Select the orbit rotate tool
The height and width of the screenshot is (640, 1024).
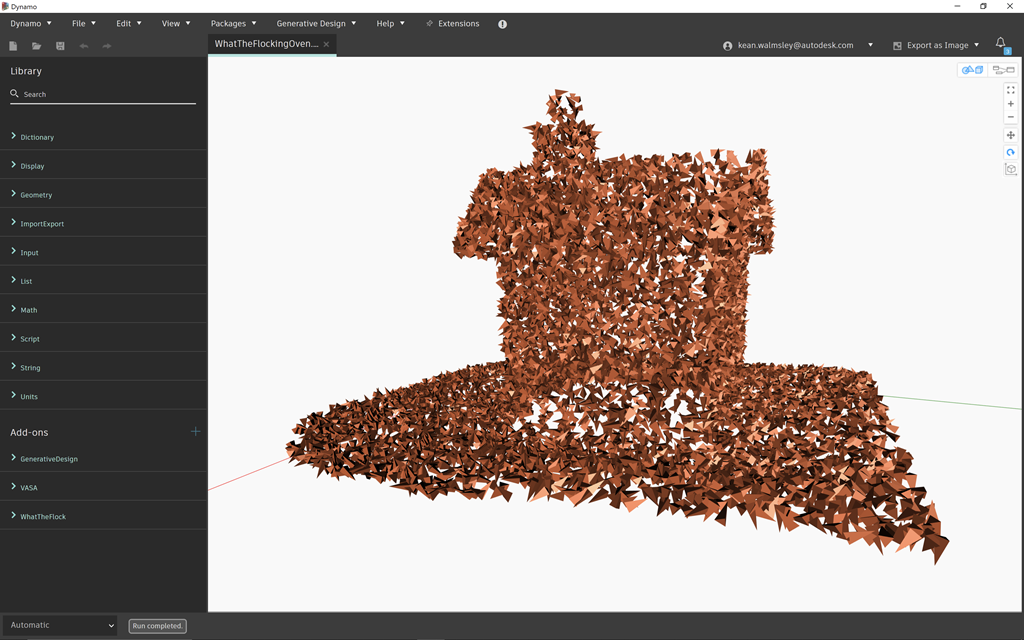pyautogui.click(x=1010, y=152)
